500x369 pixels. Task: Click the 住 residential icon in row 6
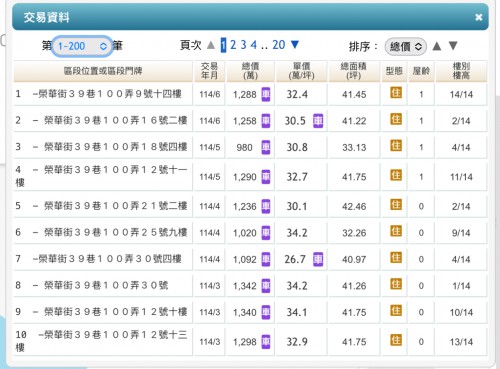[x=396, y=231]
